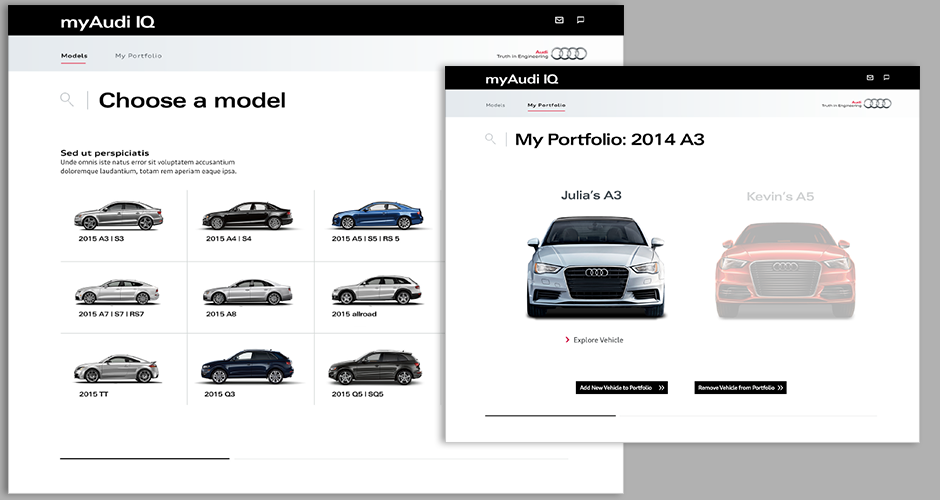This screenshot has height=500, width=940.
Task: Open the mail icon in the My Portfolio window
Action: (870, 78)
